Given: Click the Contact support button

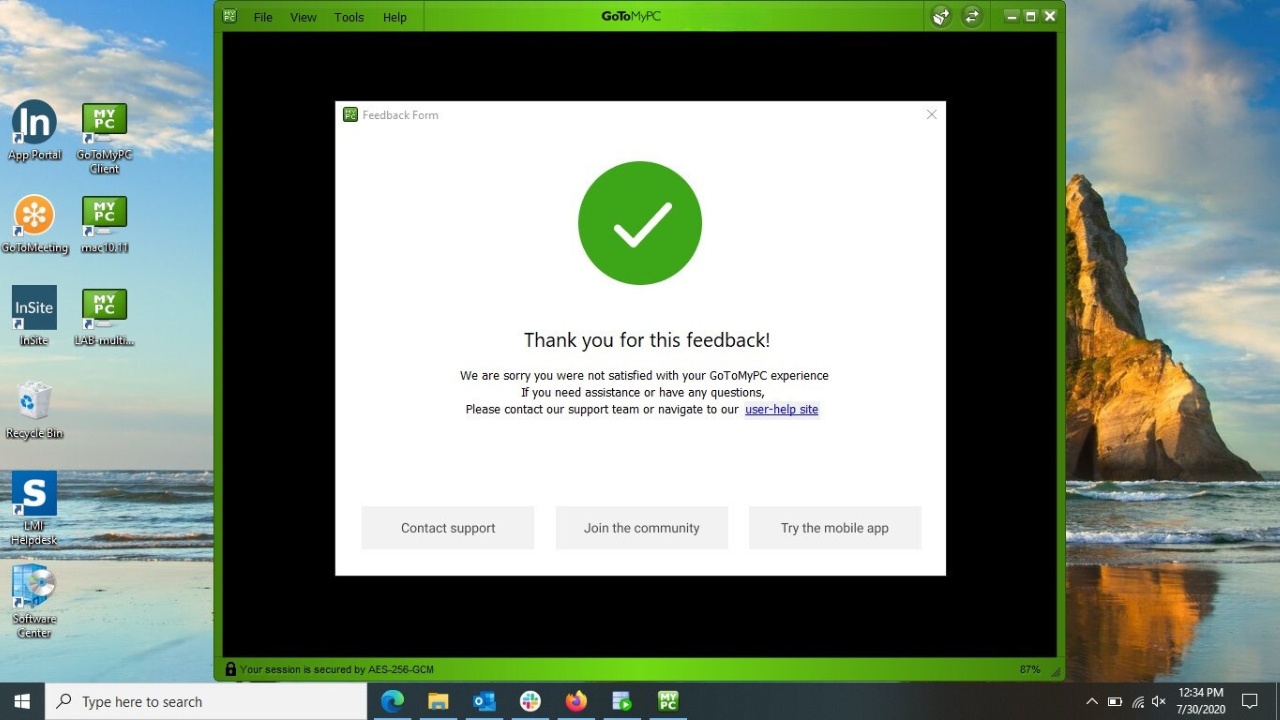Looking at the screenshot, I should [x=448, y=528].
